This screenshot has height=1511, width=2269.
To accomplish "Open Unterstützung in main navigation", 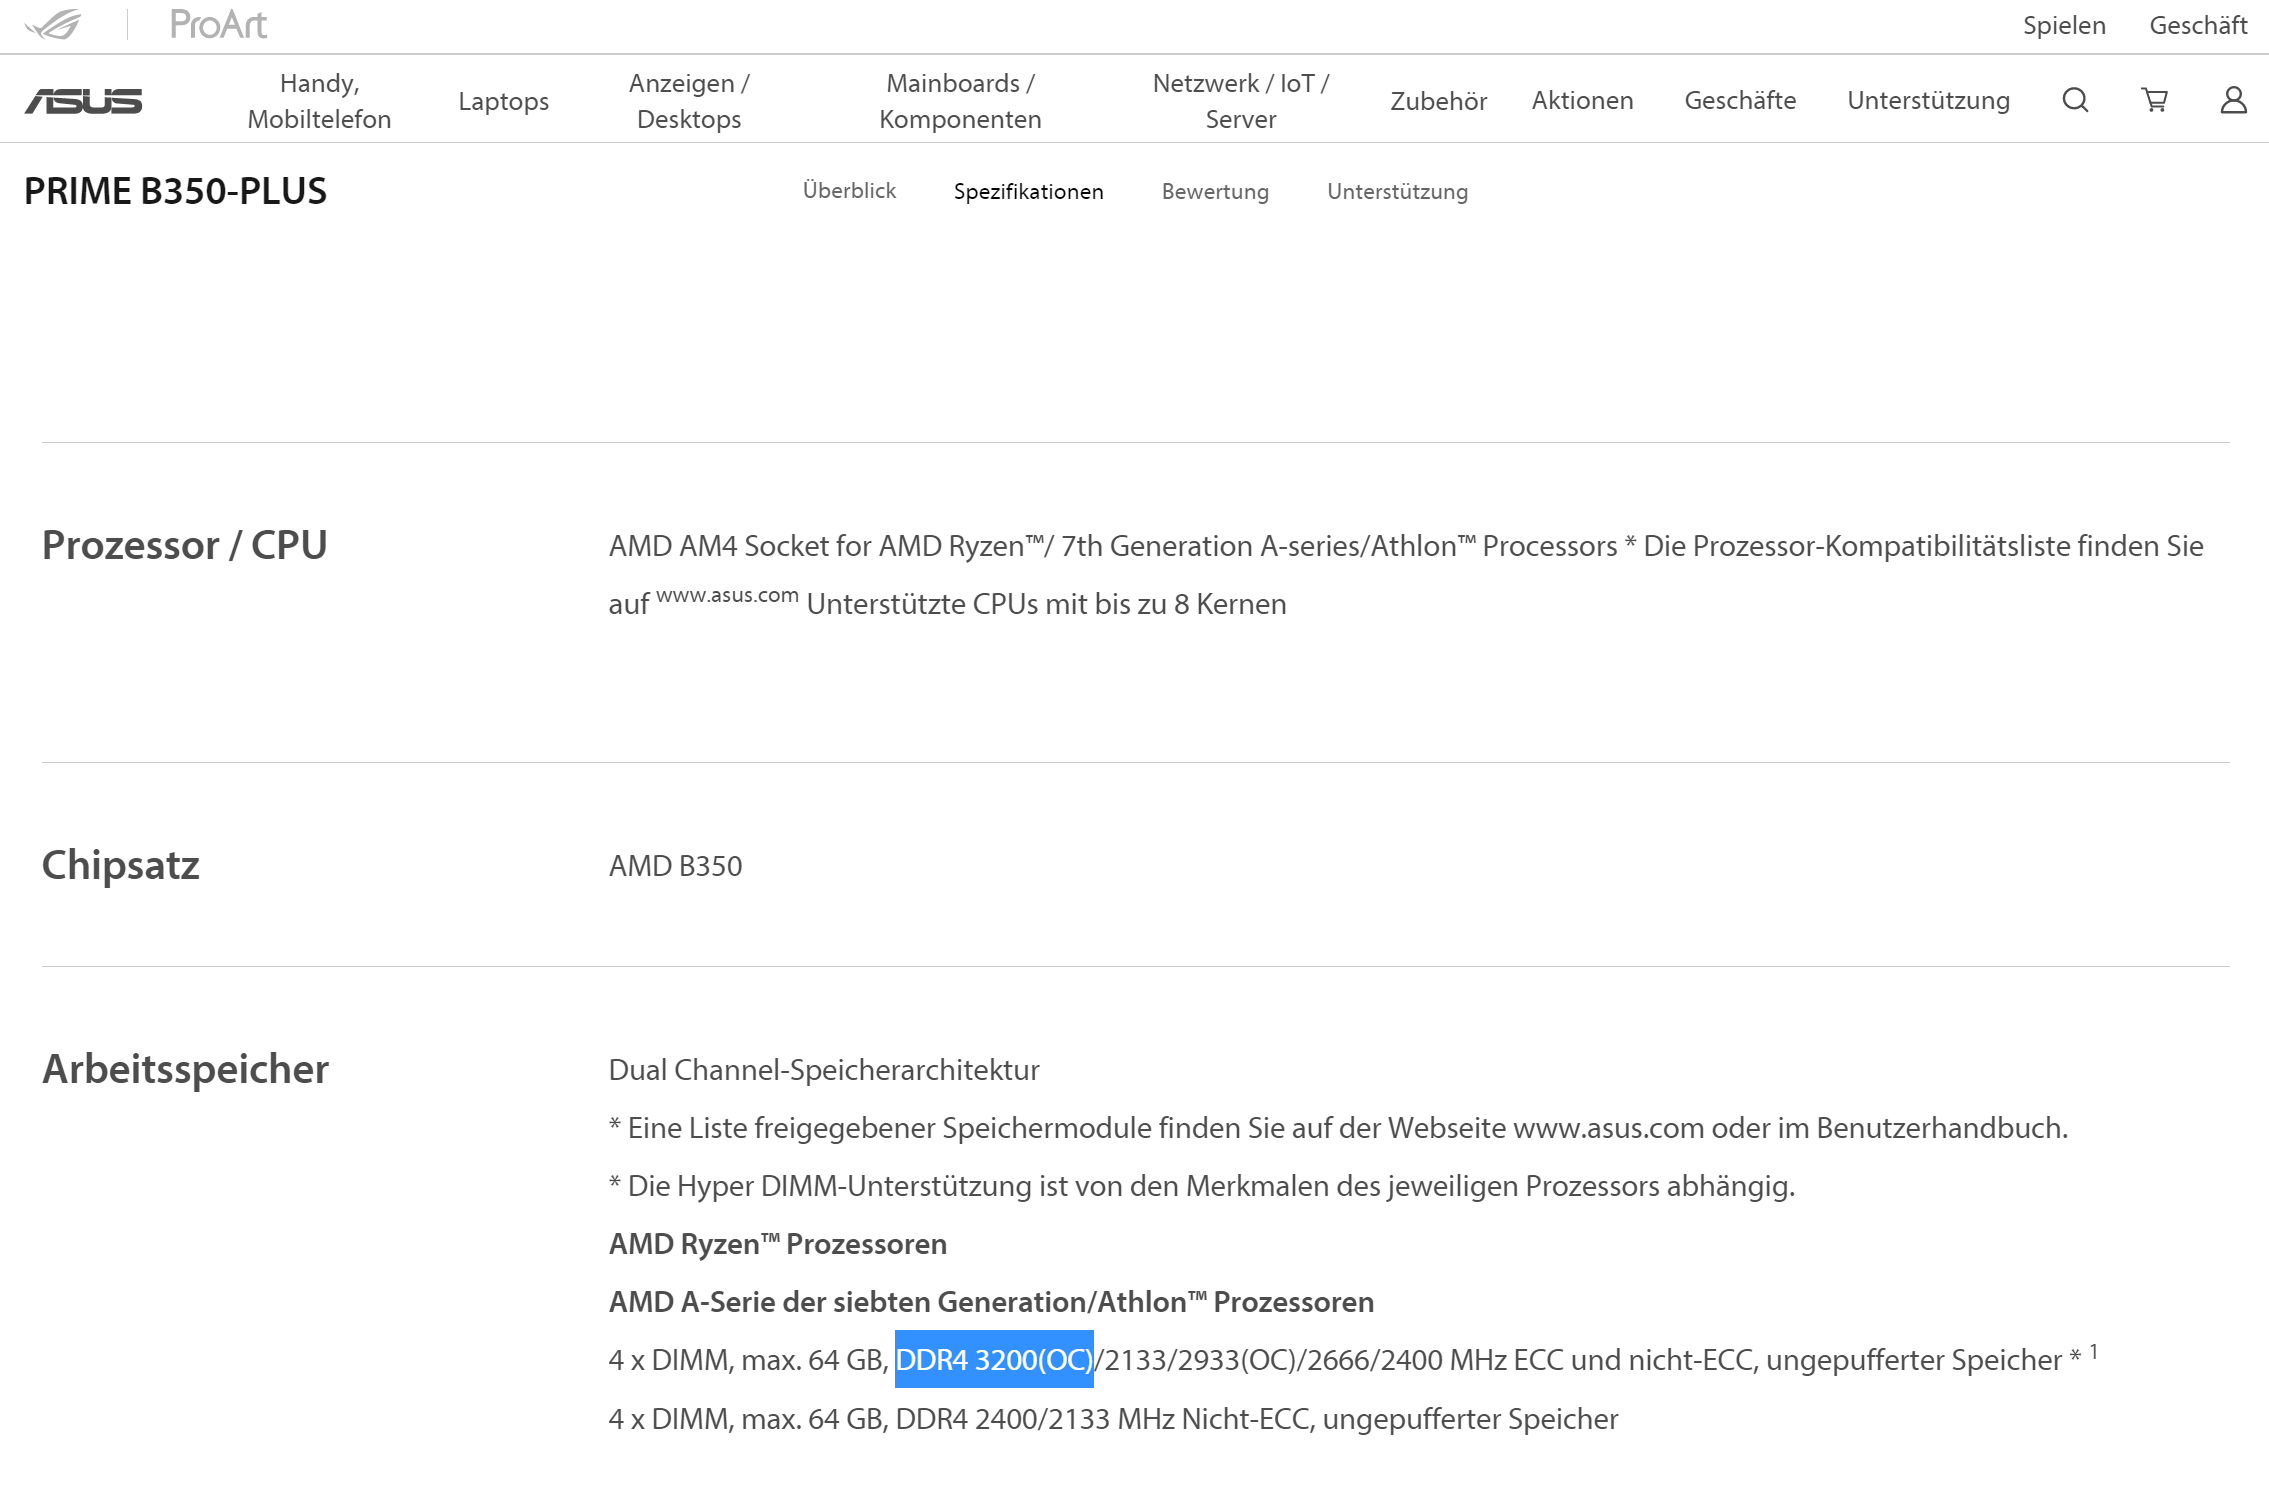I will tap(1928, 100).
